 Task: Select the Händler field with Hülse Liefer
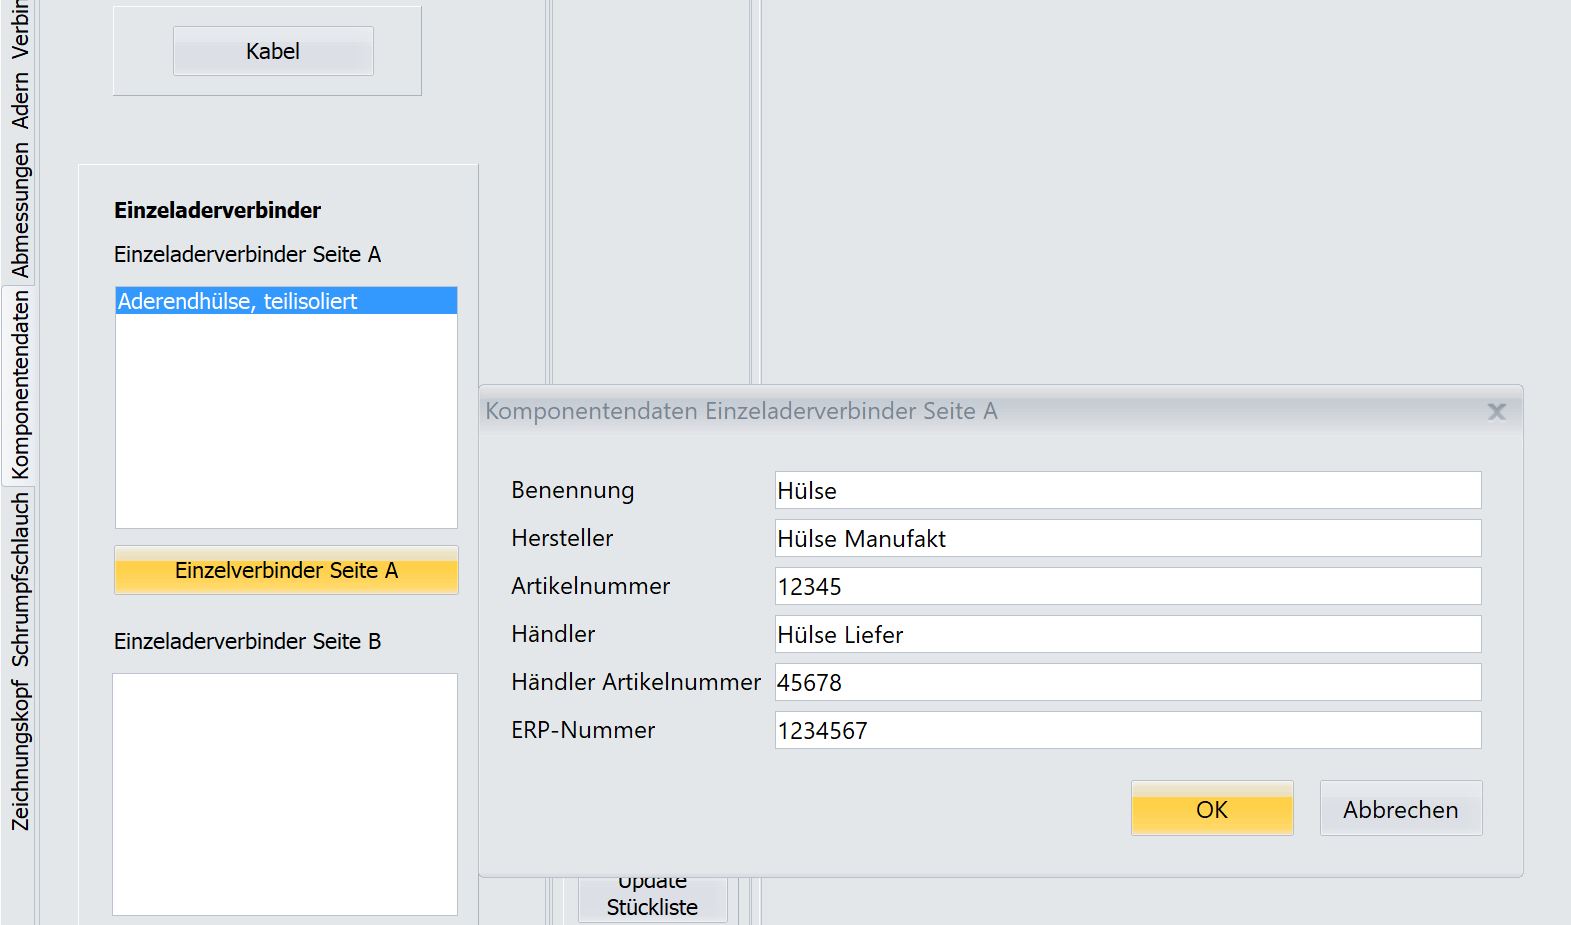(1127, 634)
